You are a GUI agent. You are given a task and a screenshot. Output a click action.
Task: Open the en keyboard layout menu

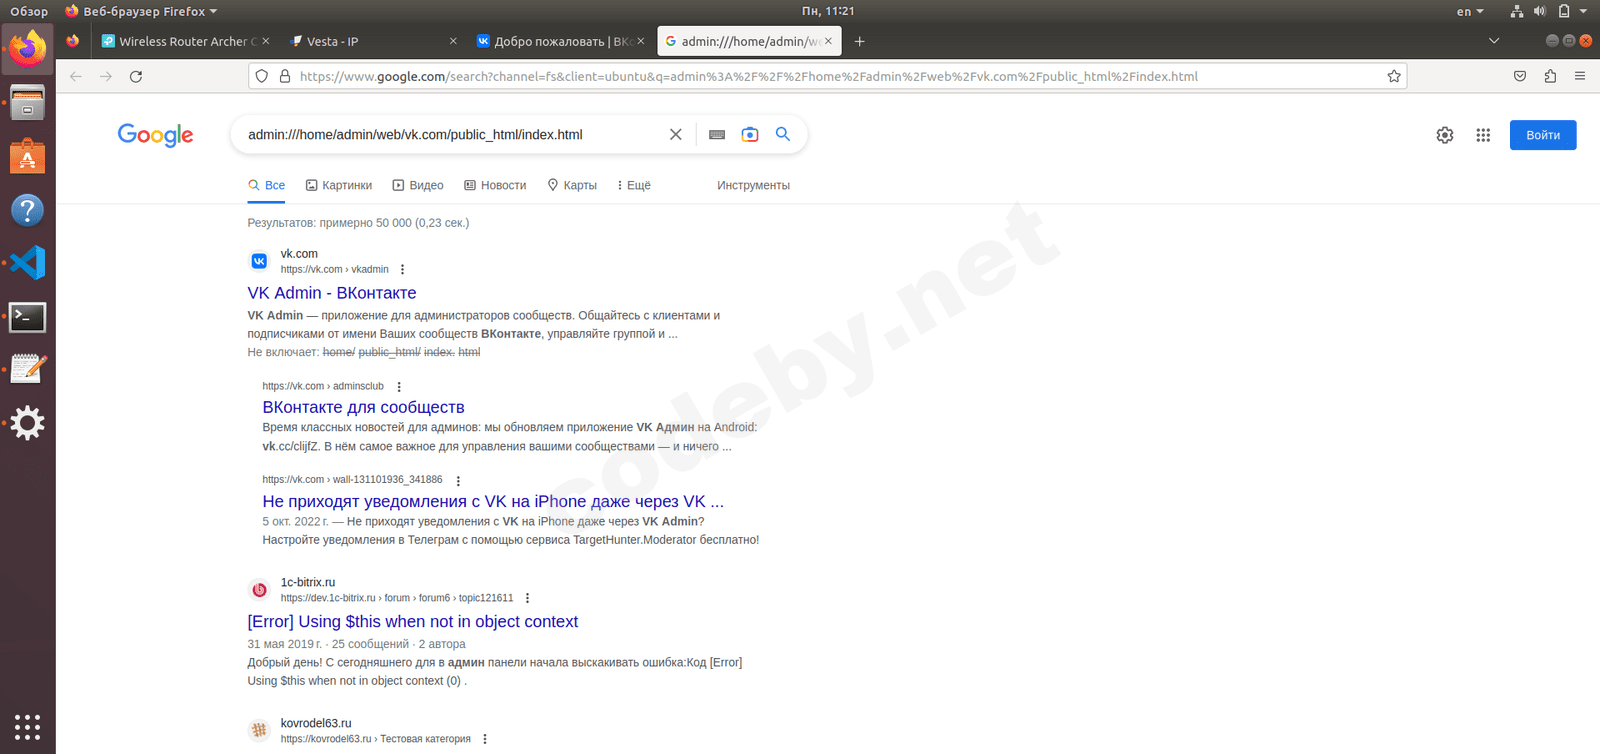coord(1470,11)
